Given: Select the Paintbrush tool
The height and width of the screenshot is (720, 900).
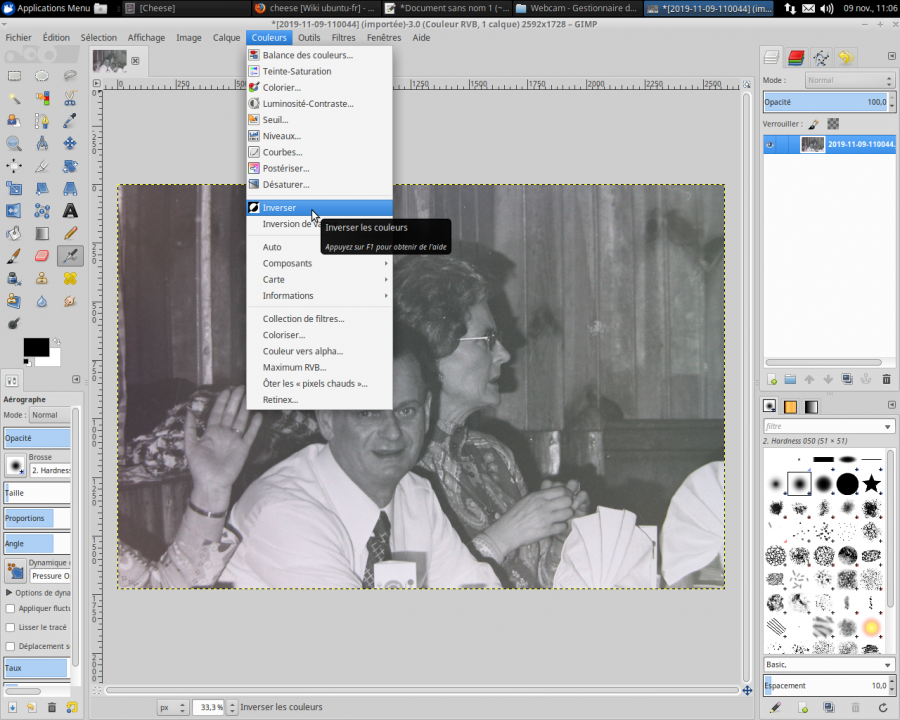Looking at the screenshot, I should point(14,256).
